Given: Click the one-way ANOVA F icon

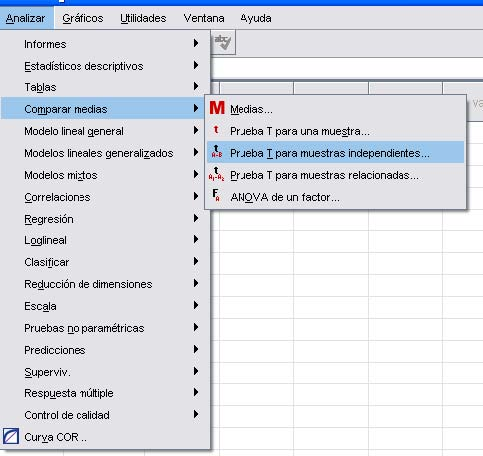Looking at the screenshot, I should pos(216,195).
